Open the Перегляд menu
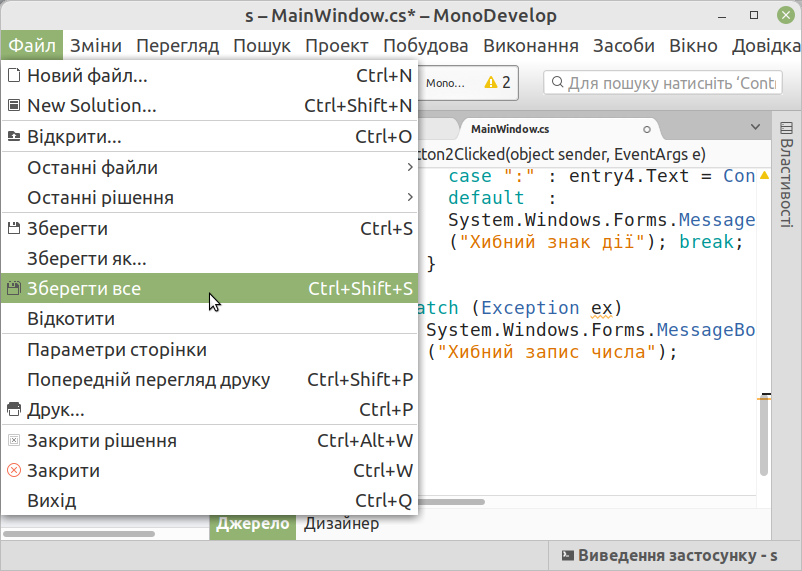802x571 pixels. 177,46
